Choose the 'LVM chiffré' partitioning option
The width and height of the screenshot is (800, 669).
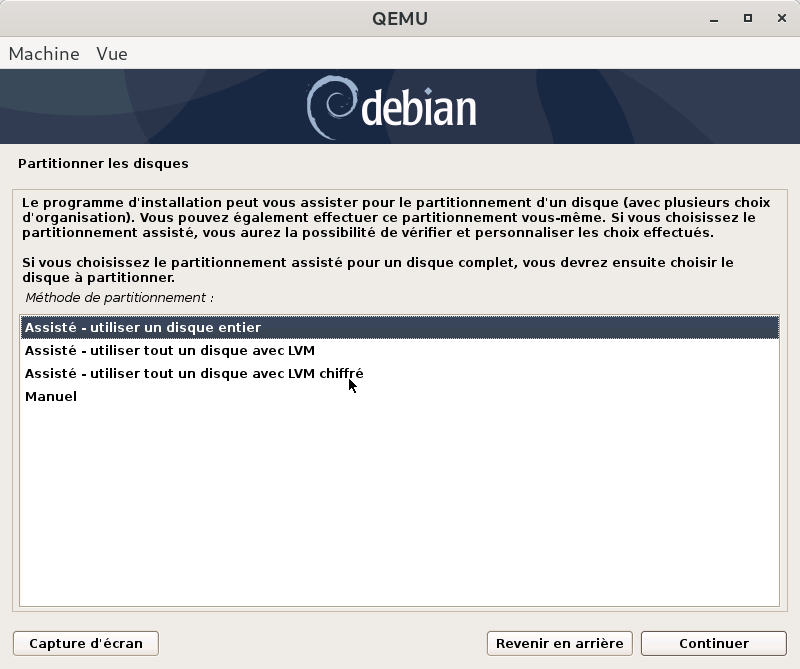coord(194,373)
